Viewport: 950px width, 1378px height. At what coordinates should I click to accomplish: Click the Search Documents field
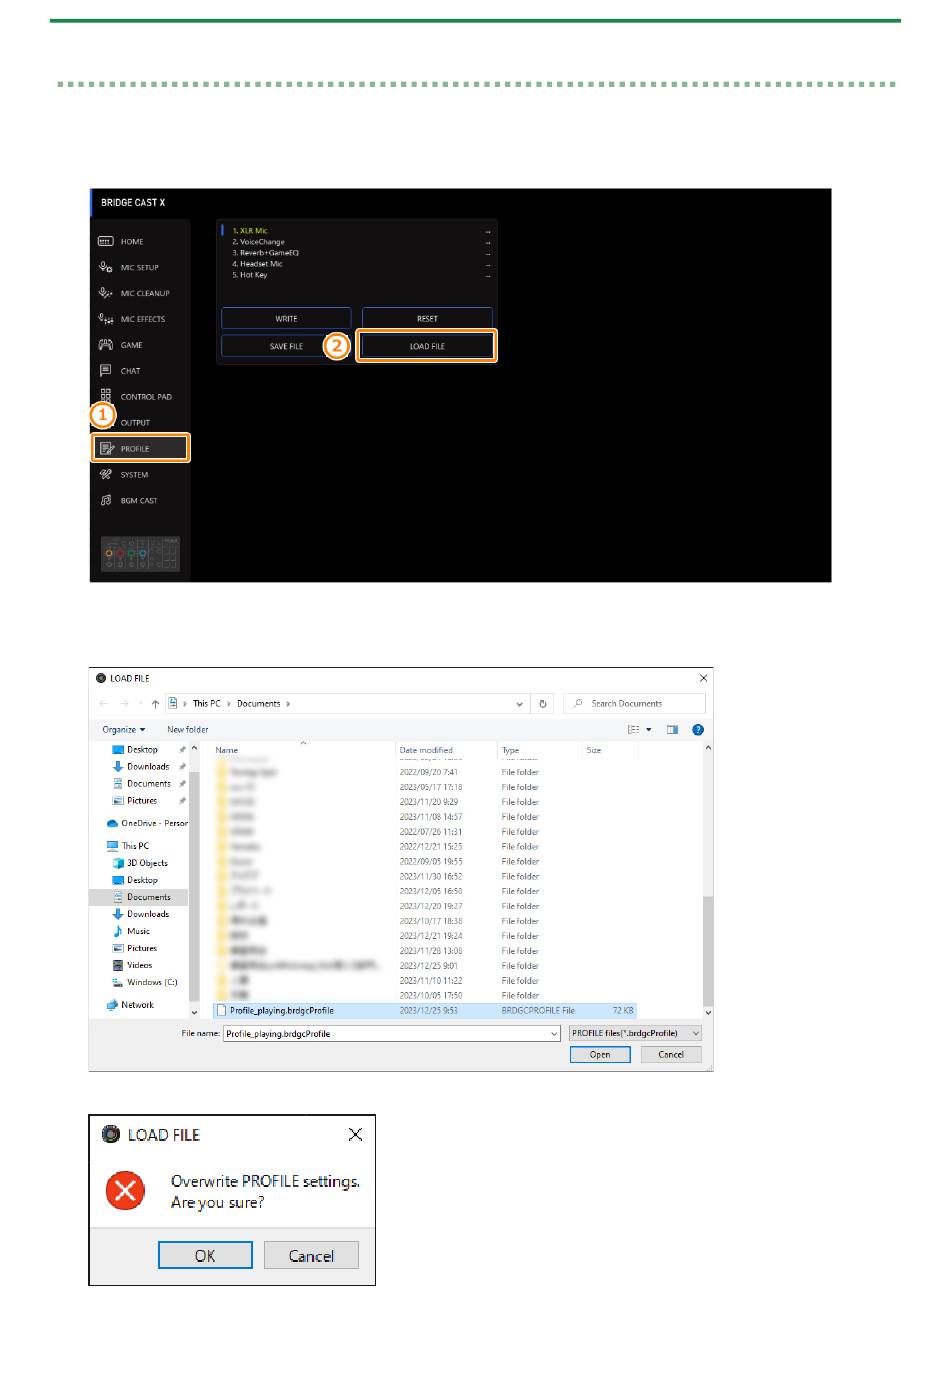coord(634,704)
